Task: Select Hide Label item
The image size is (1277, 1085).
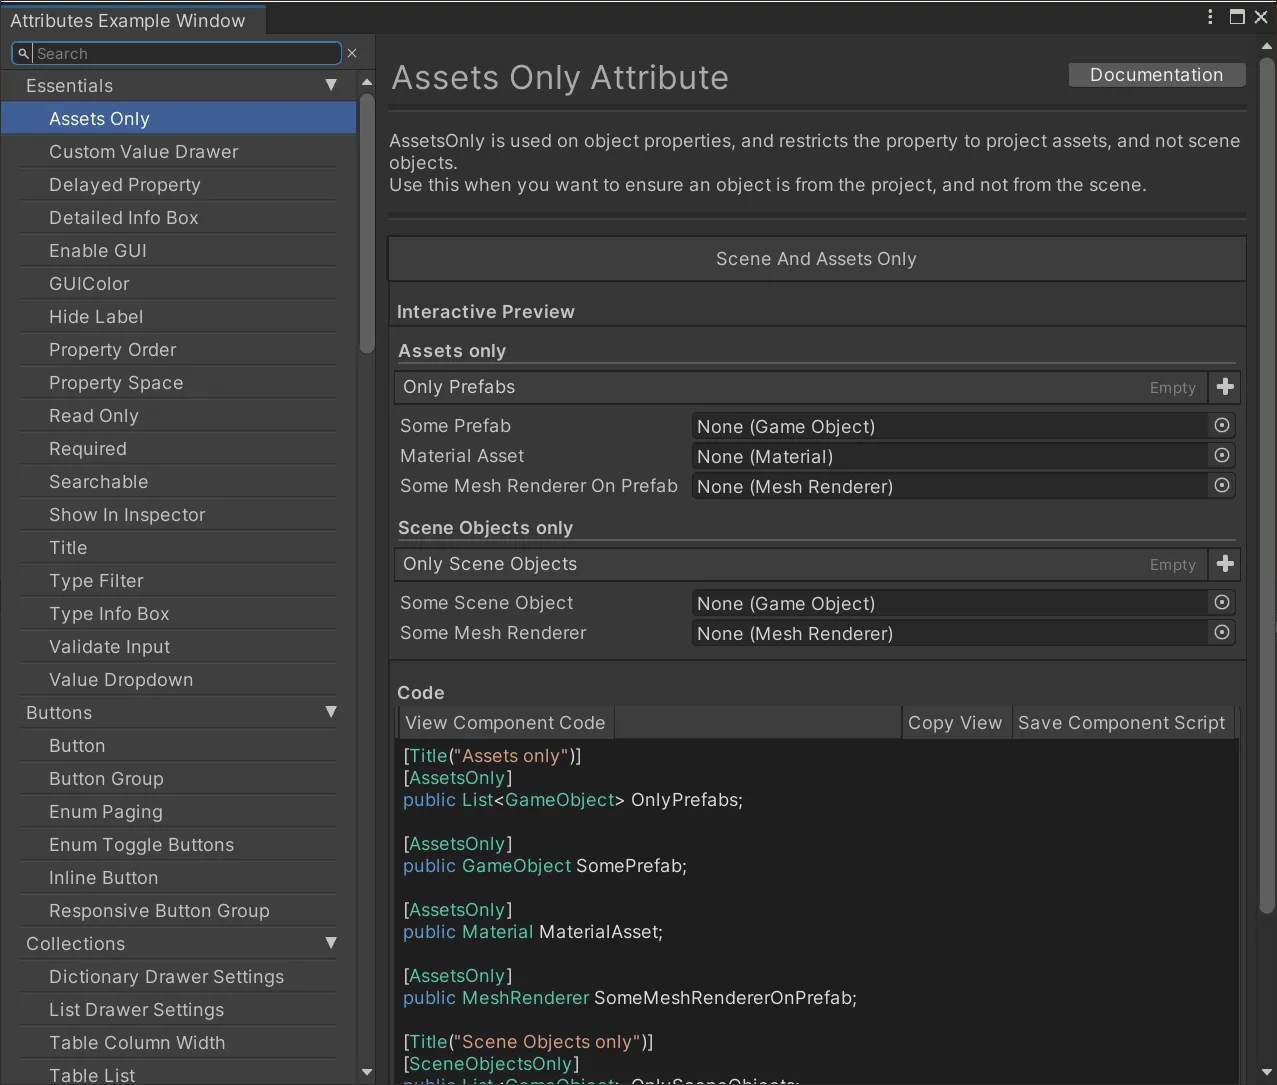Action: coord(179,317)
